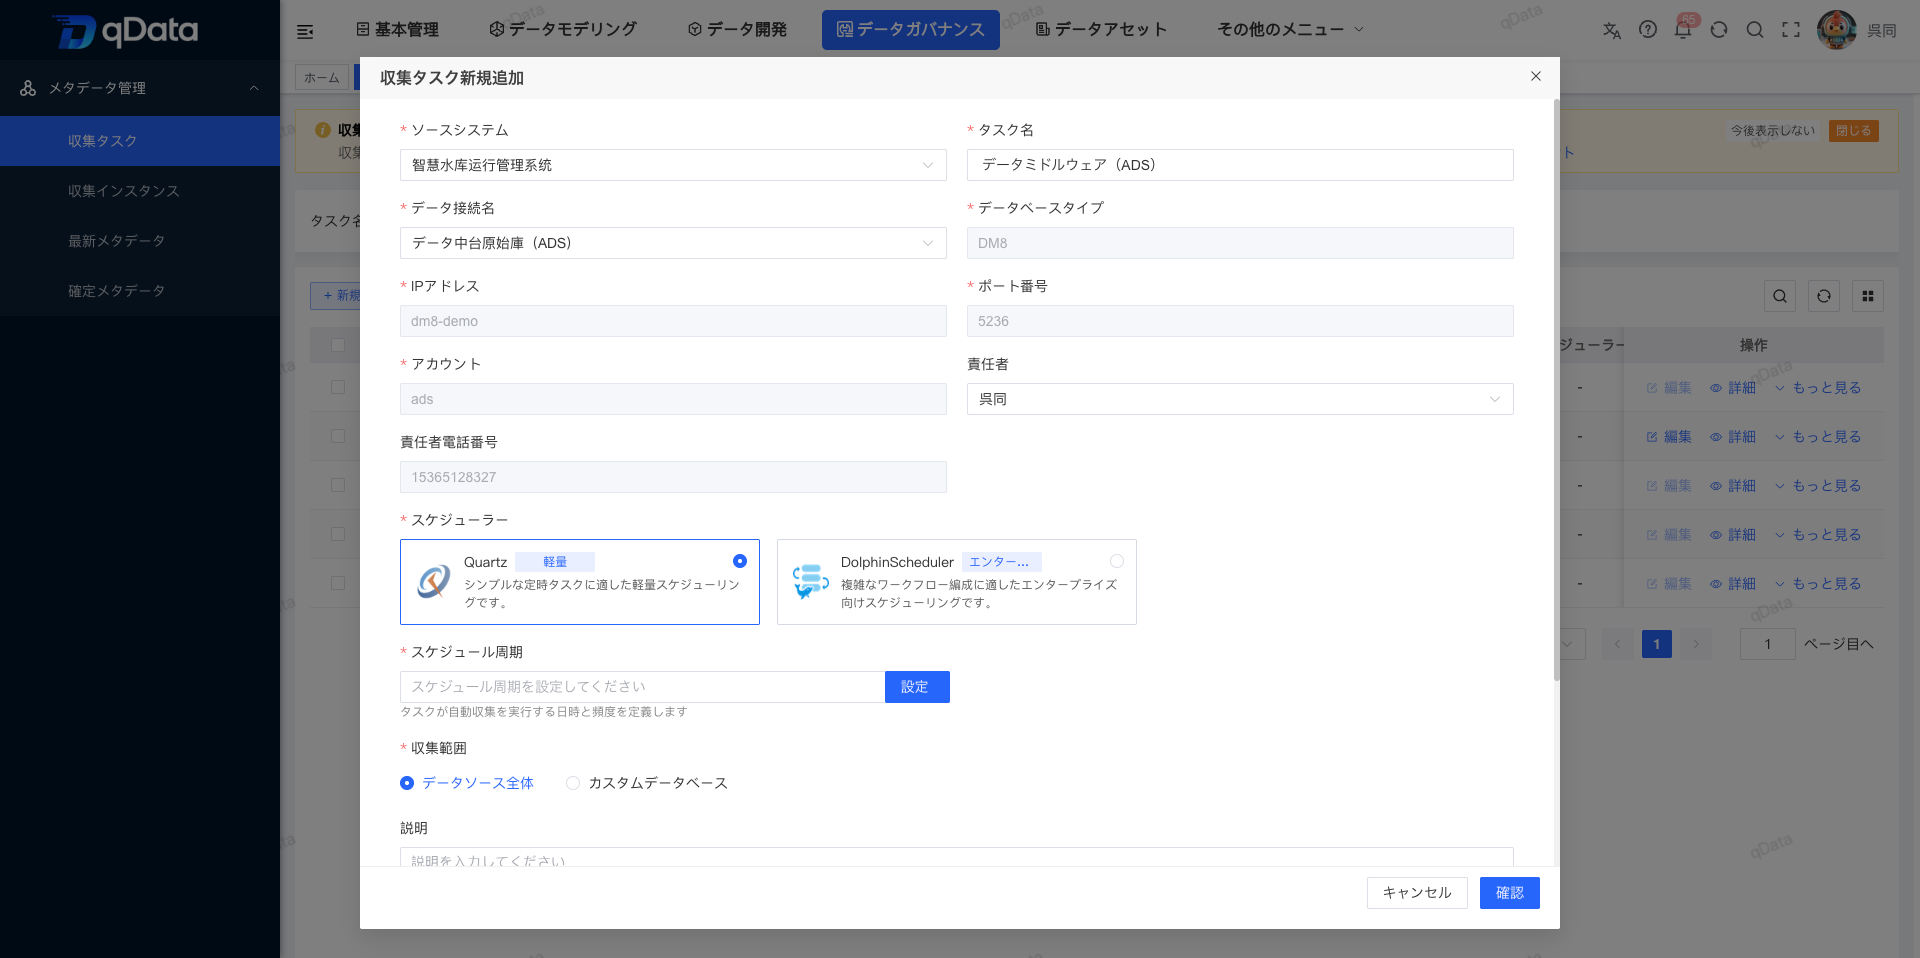Toggle fullscreen mode icon
The height and width of the screenshot is (958, 1920).
[1791, 30]
